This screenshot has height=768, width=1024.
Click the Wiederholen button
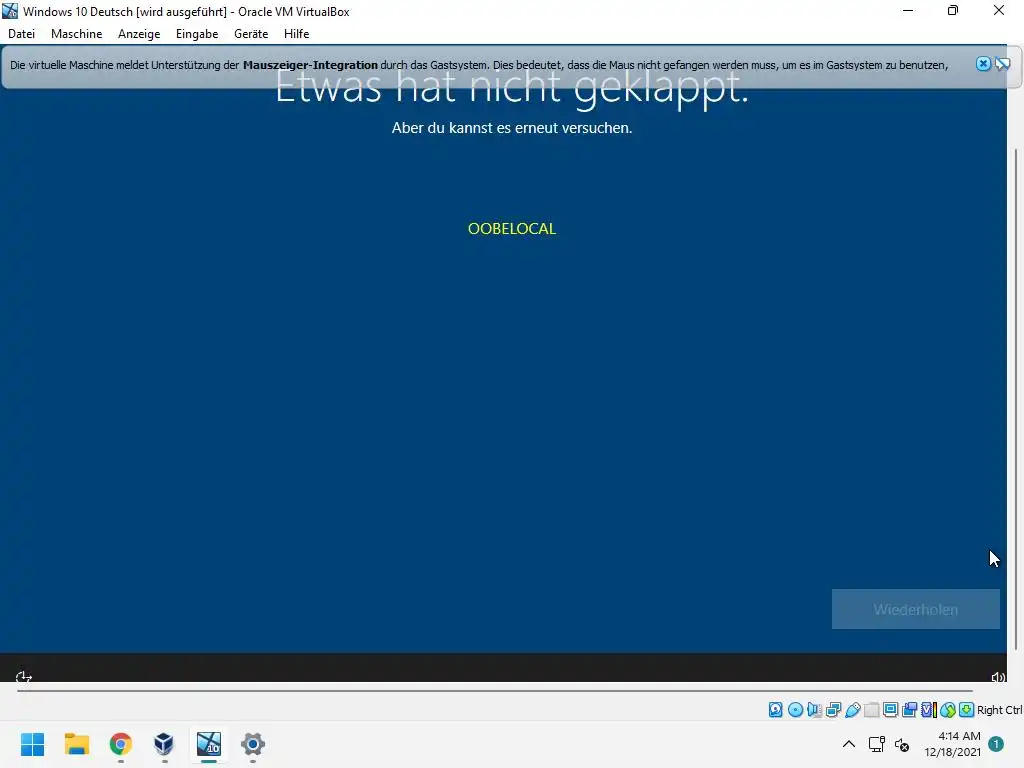(x=916, y=609)
